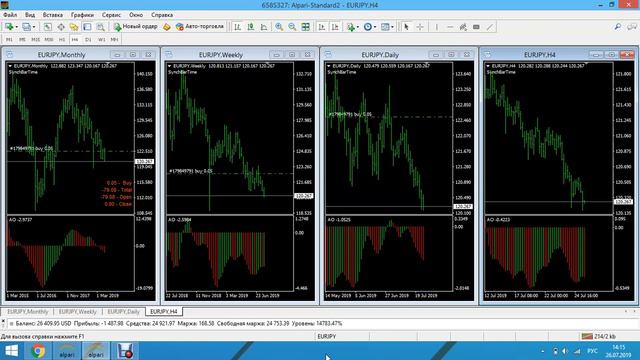Open the Profiles toolbar icon
The image size is (640, 360).
(26, 27)
